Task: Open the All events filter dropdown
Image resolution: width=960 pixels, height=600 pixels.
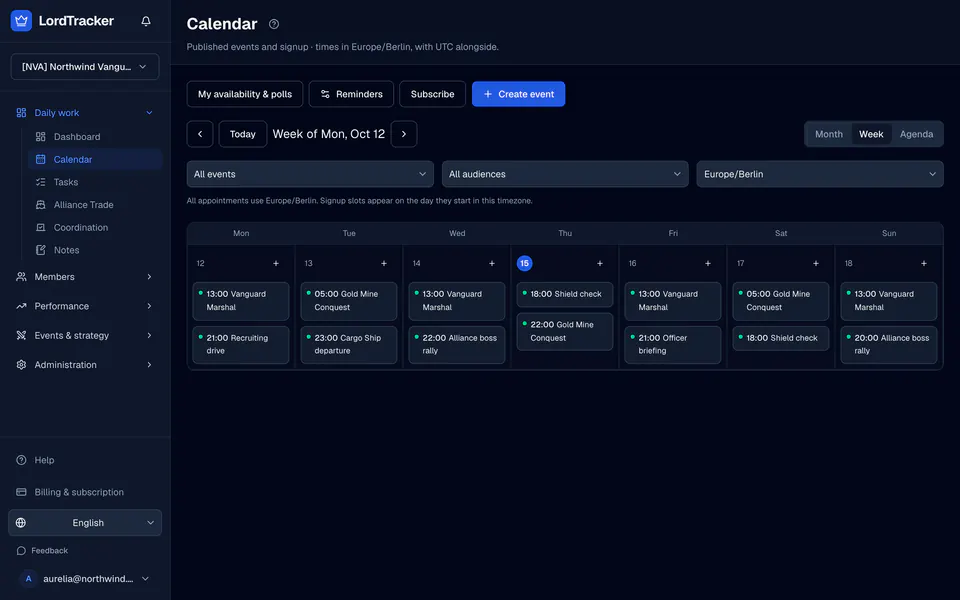Action: point(310,174)
